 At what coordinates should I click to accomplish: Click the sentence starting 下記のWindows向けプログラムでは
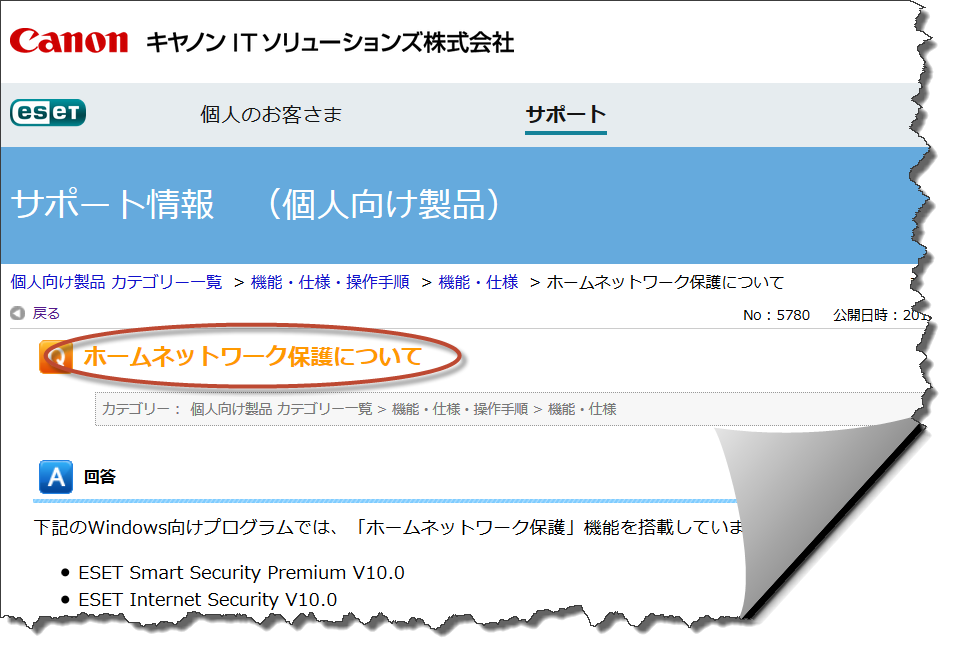389,527
